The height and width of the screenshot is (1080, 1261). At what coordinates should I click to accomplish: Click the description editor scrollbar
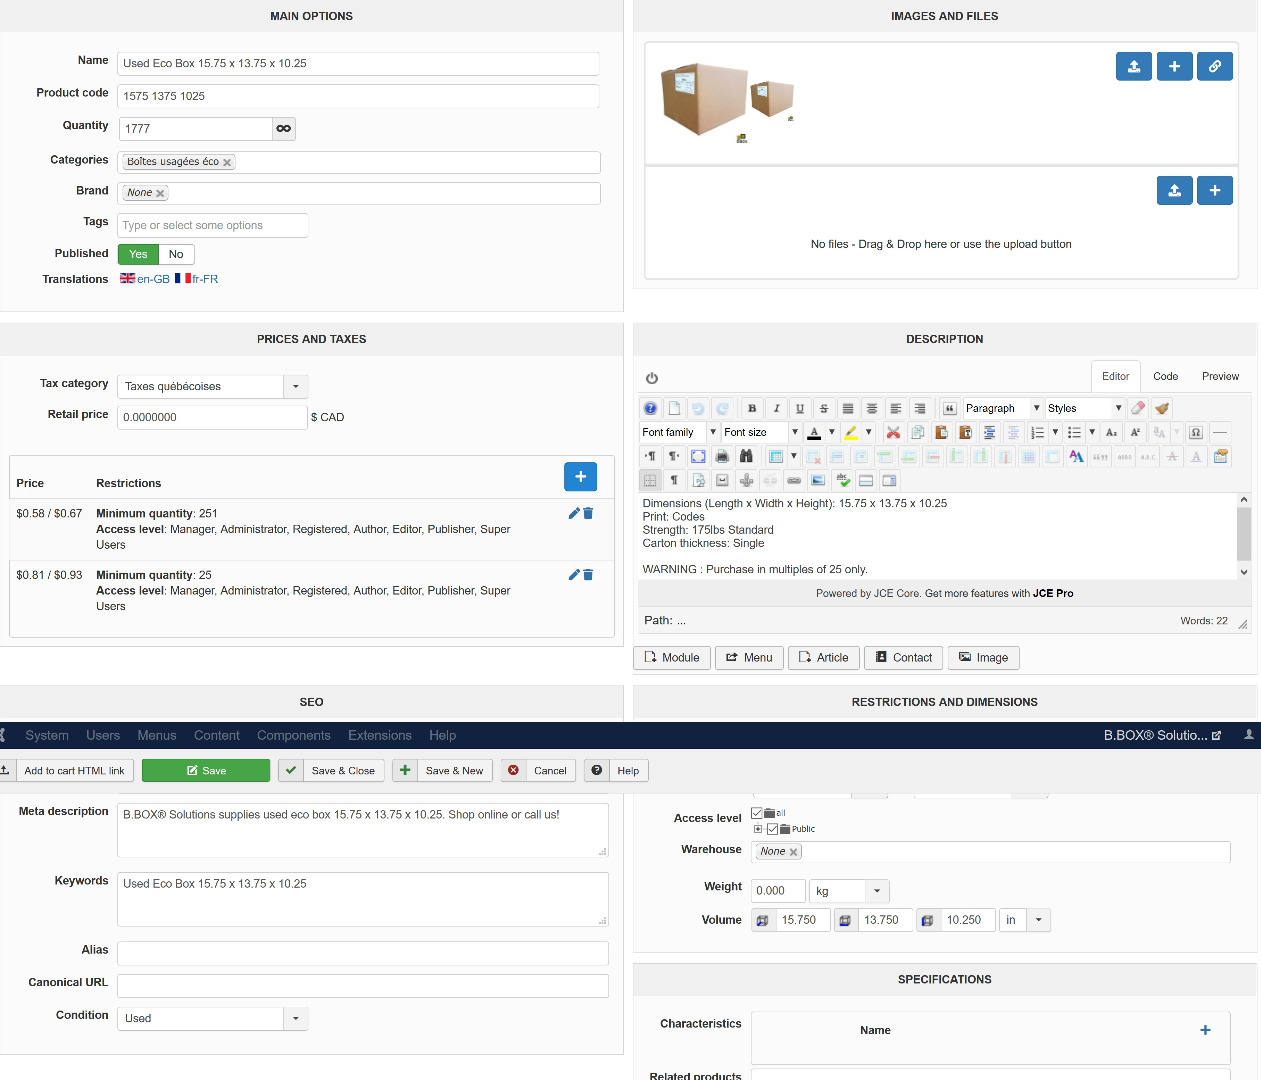pos(1244,536)
